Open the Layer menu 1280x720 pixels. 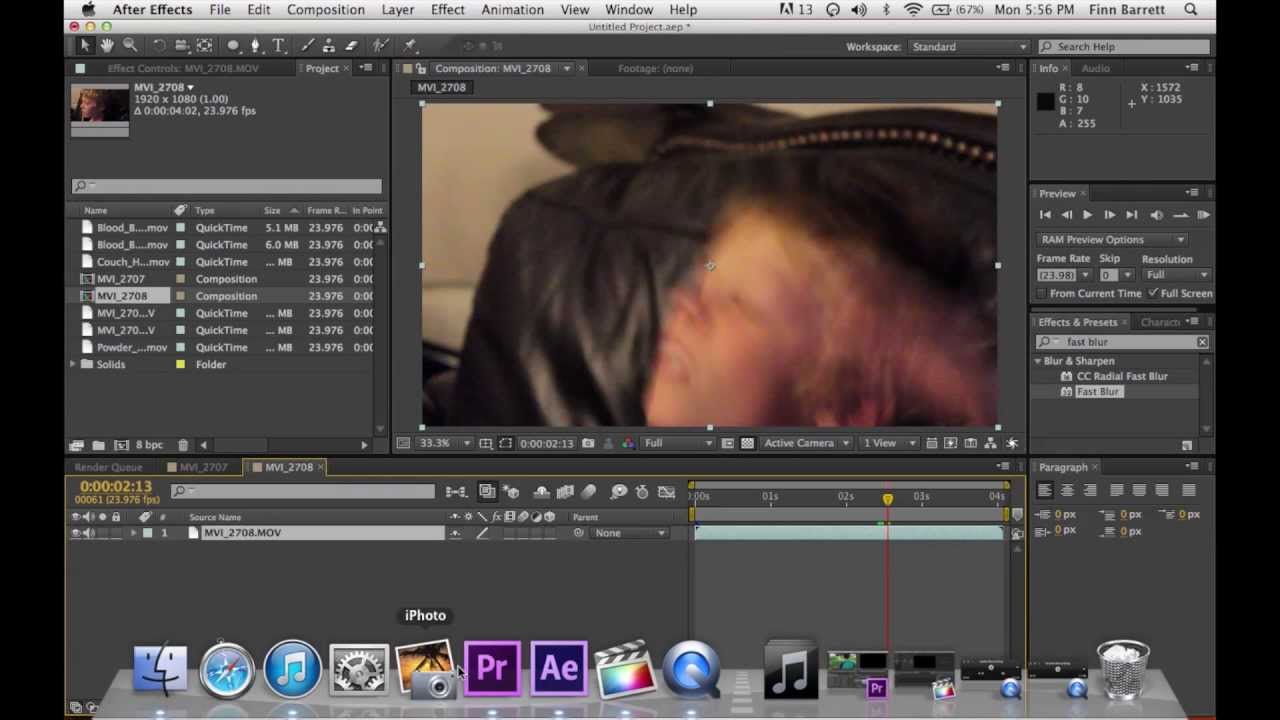point(397,10)
